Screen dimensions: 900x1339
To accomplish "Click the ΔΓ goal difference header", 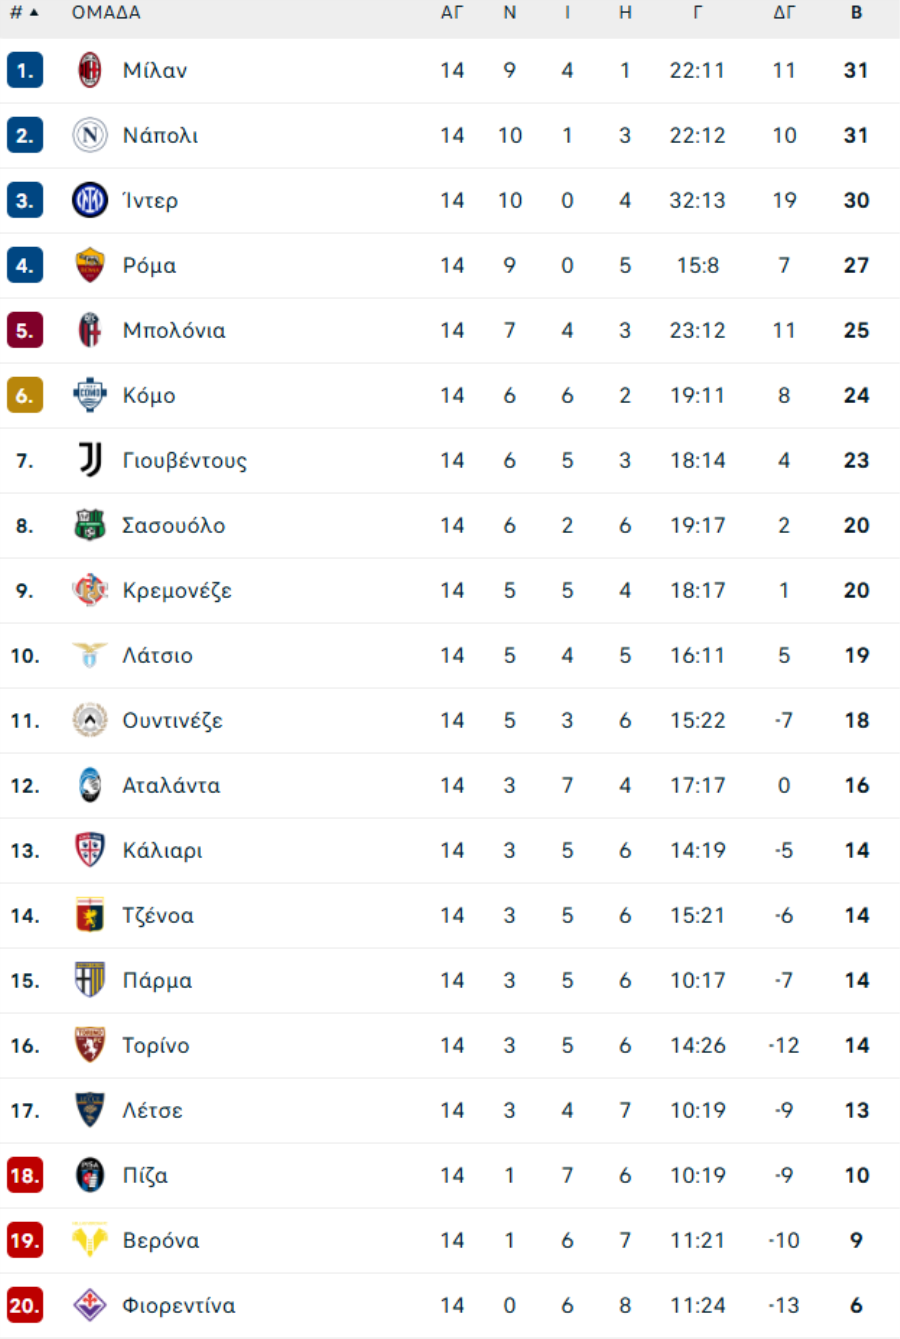I will pos(784,13).
